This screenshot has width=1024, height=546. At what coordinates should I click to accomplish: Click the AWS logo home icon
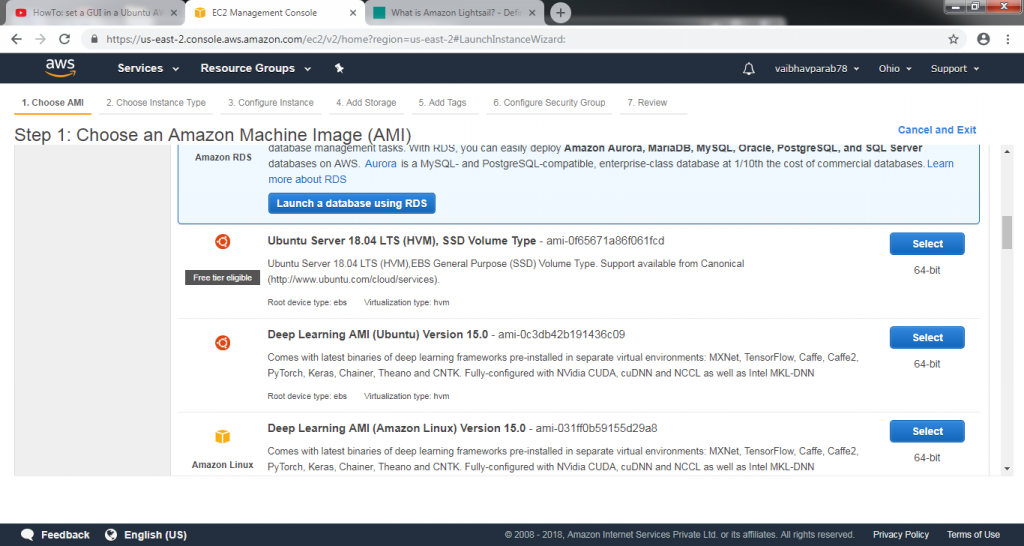[61, 68]
